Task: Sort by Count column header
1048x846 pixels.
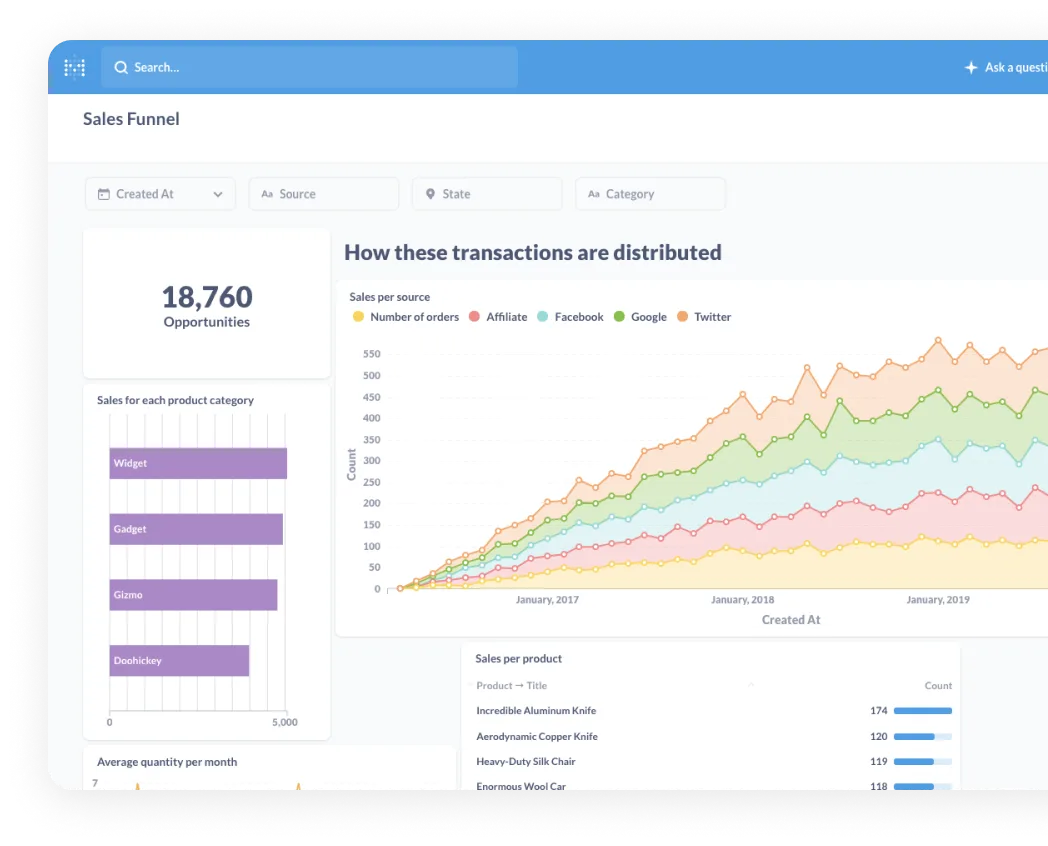Action: [x=938, y=686]
